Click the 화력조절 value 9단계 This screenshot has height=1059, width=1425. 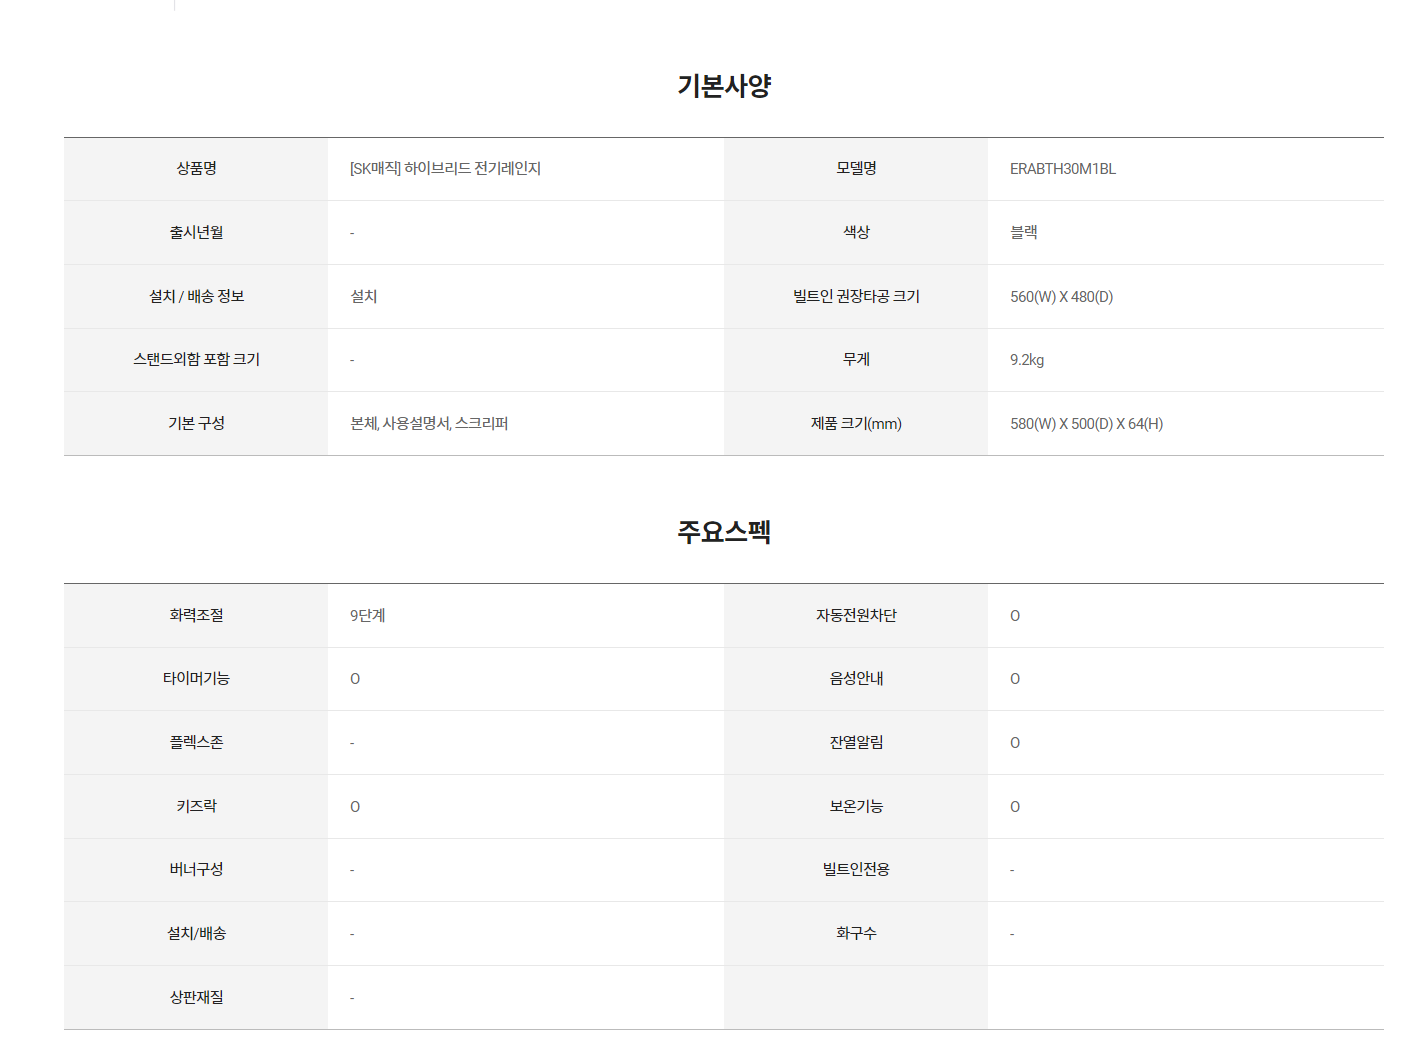(x=368, y=616)
